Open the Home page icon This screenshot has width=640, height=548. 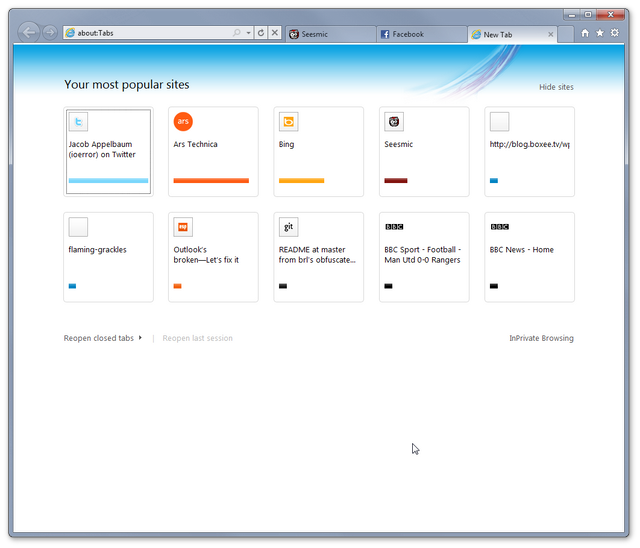click(585, 33)
